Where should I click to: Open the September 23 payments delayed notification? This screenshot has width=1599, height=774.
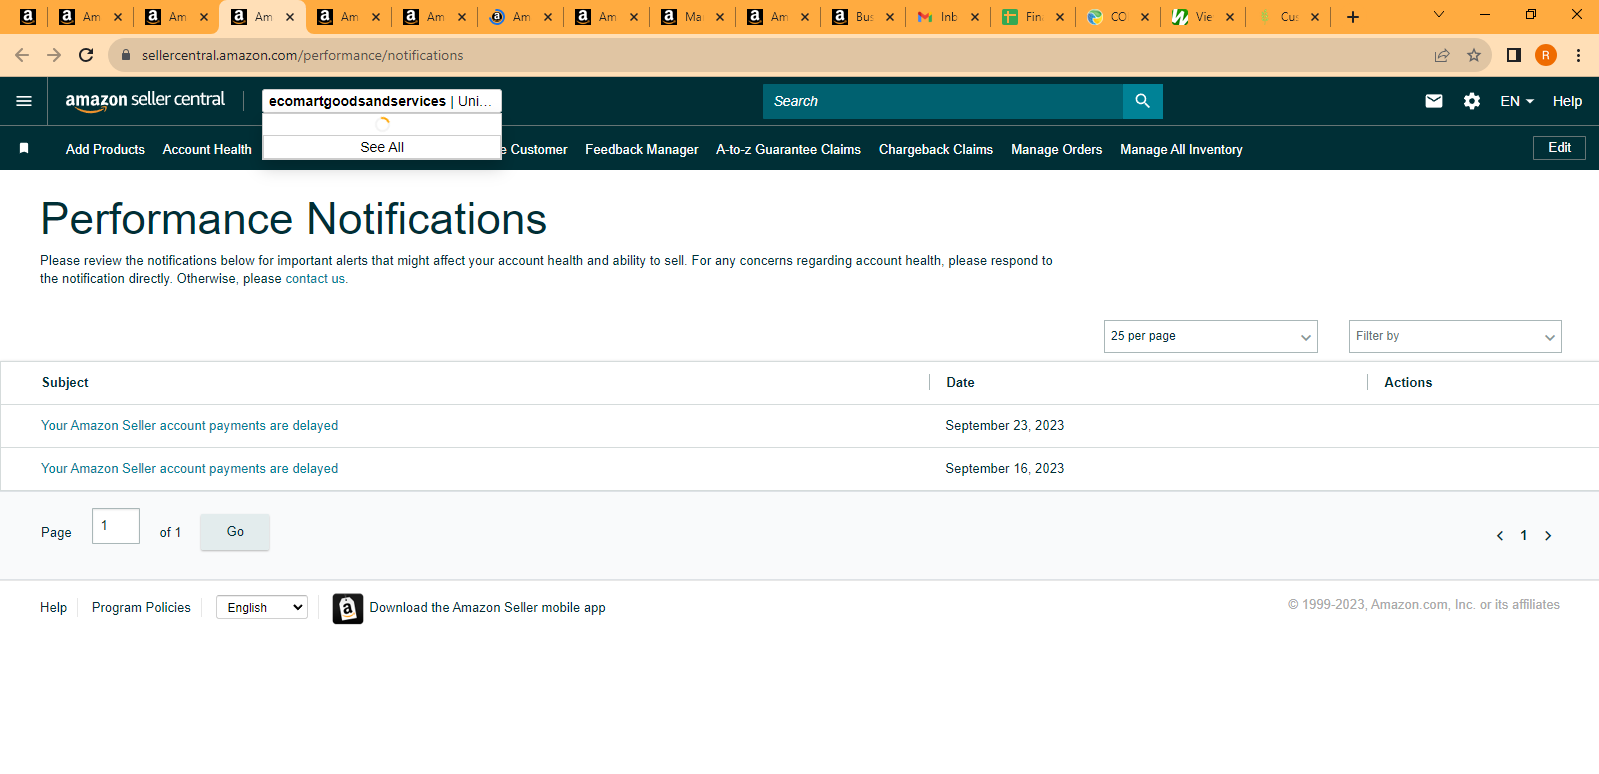pyautogui.click(x=189, y=426)
